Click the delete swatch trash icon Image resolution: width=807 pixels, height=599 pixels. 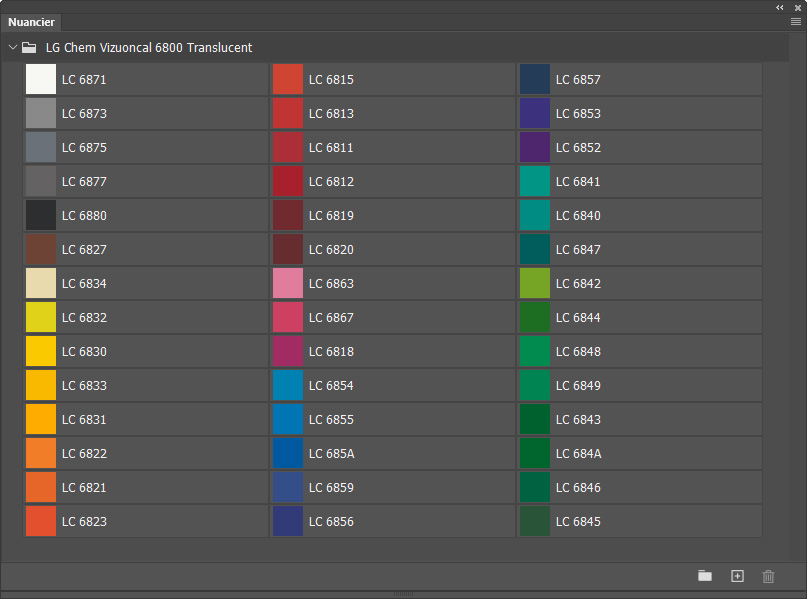pos(768,576)
